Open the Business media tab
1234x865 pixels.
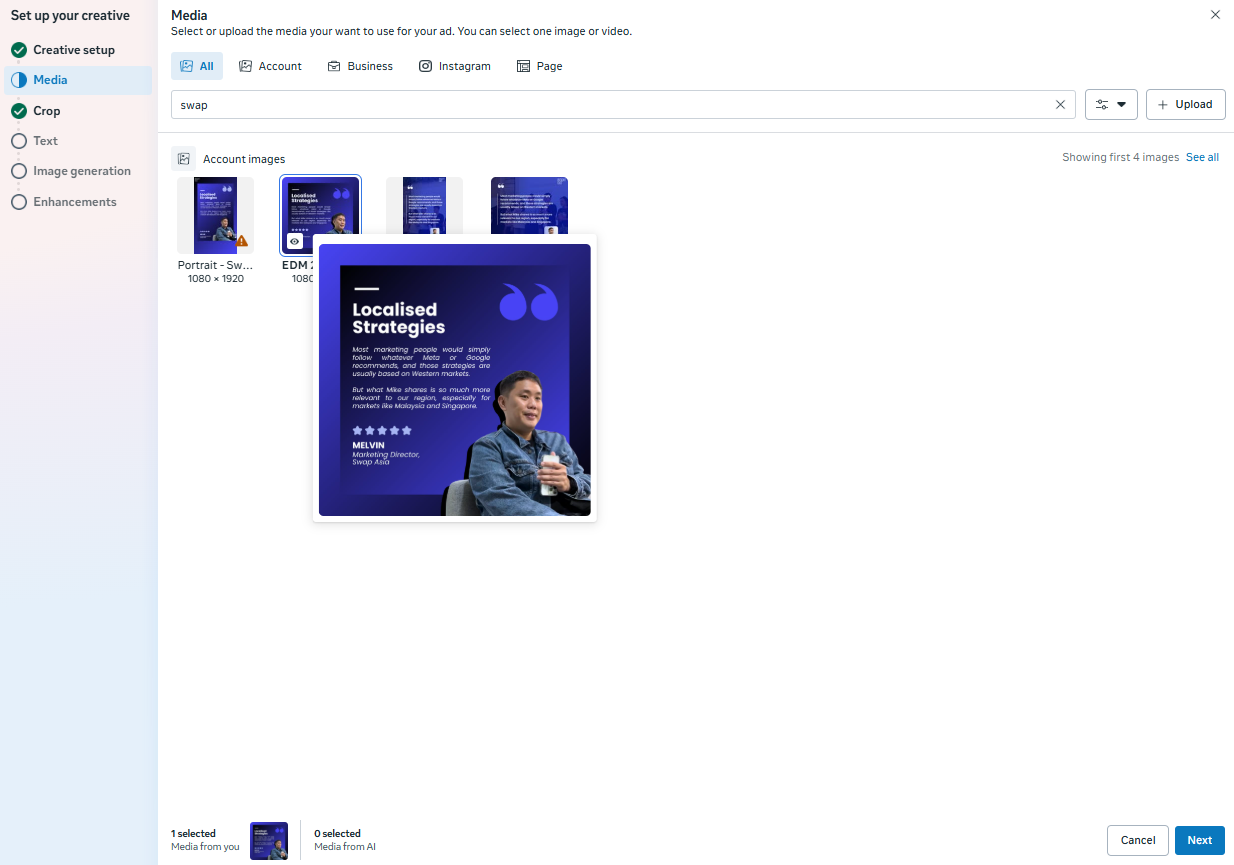coord(360,66)
